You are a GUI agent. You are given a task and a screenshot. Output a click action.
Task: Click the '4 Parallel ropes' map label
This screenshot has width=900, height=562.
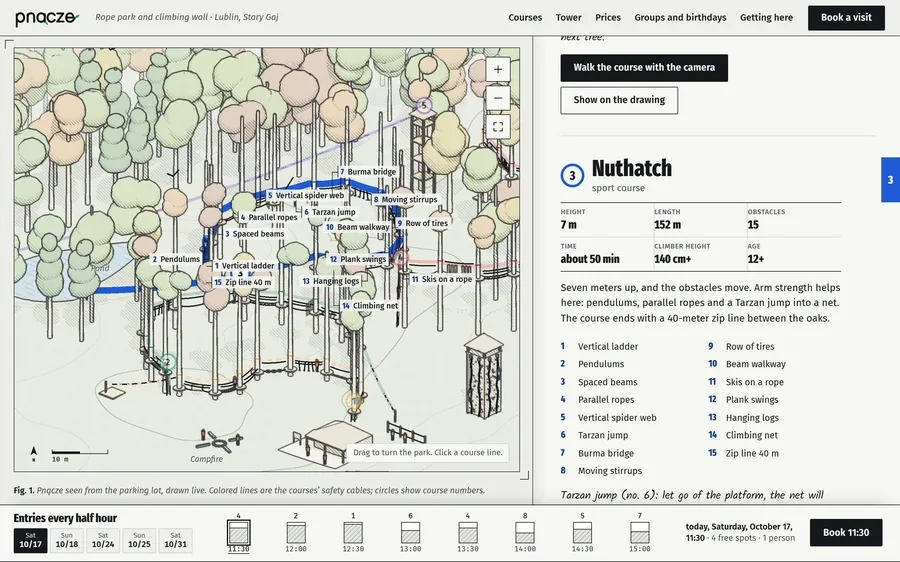[x=269, y=218]
